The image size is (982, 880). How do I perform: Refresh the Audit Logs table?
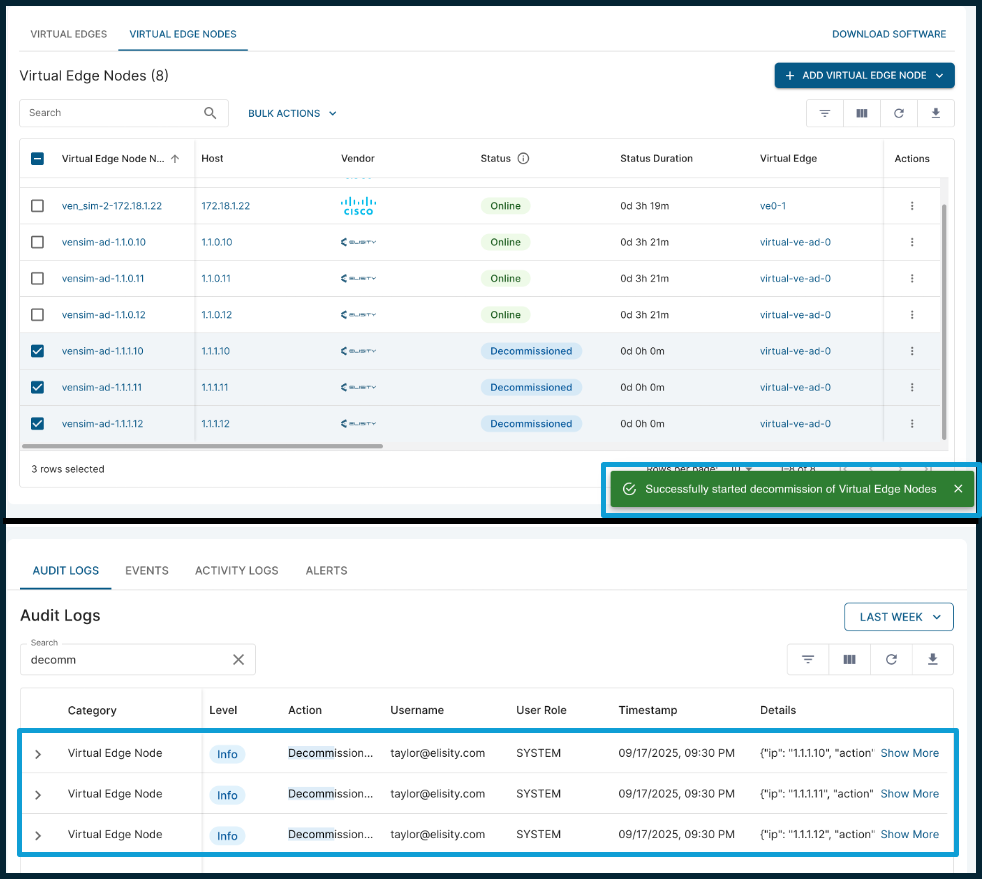click(891, 660)
